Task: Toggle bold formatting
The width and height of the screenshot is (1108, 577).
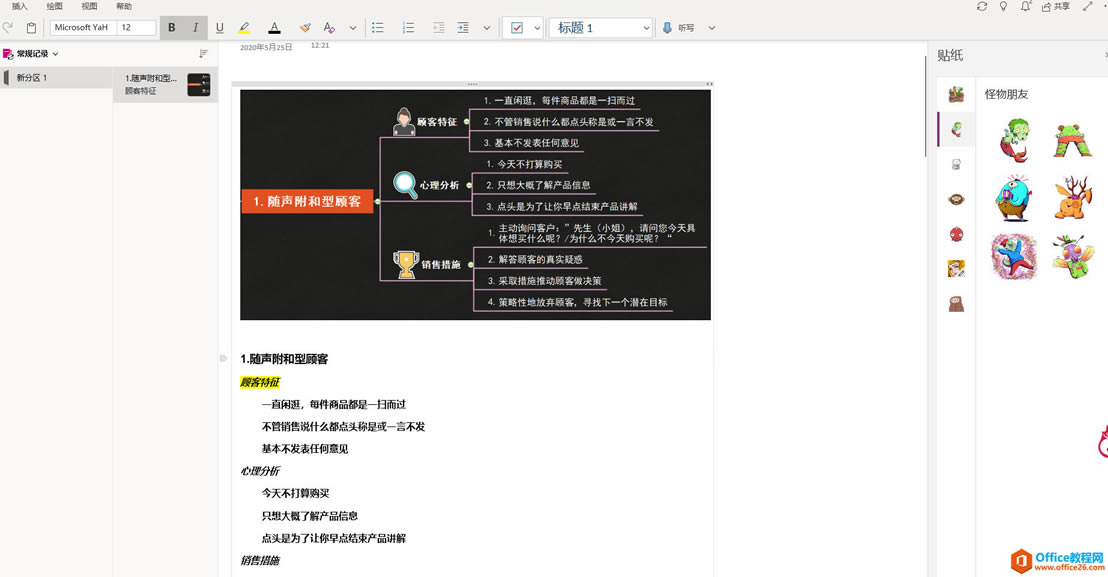Action: (171, 27)
